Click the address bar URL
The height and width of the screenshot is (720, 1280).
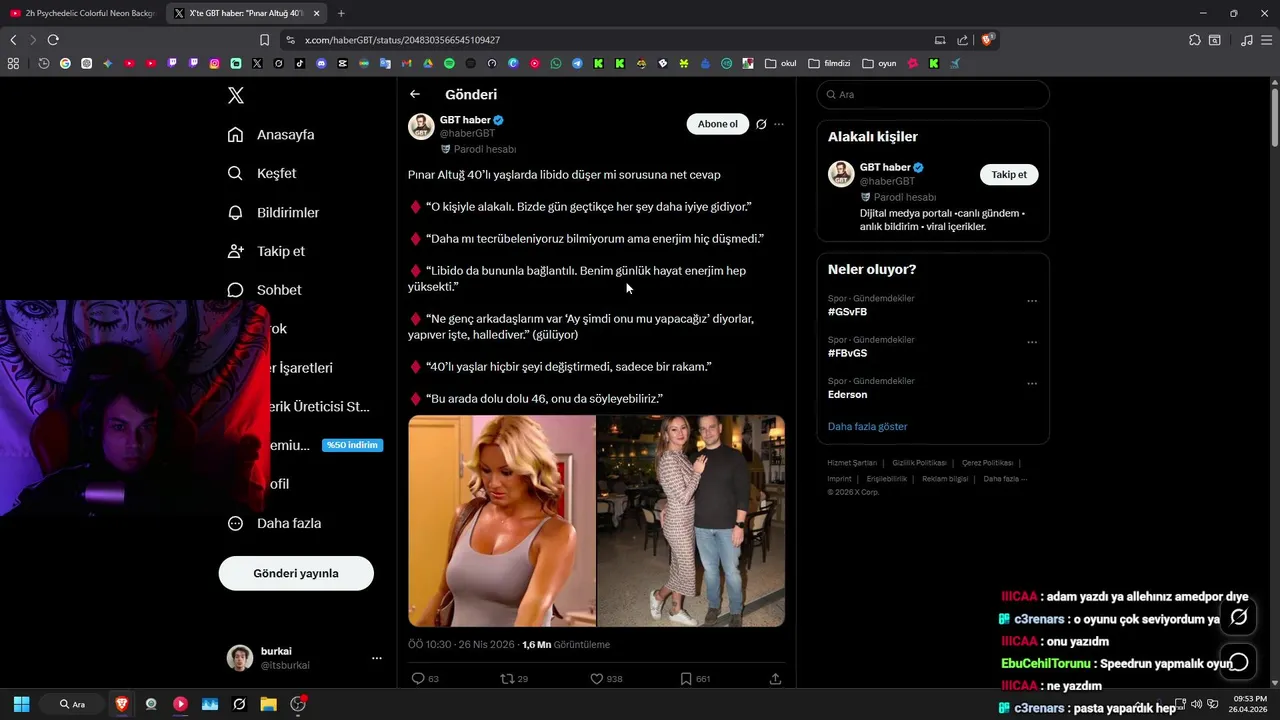click(x=402, y=40)
